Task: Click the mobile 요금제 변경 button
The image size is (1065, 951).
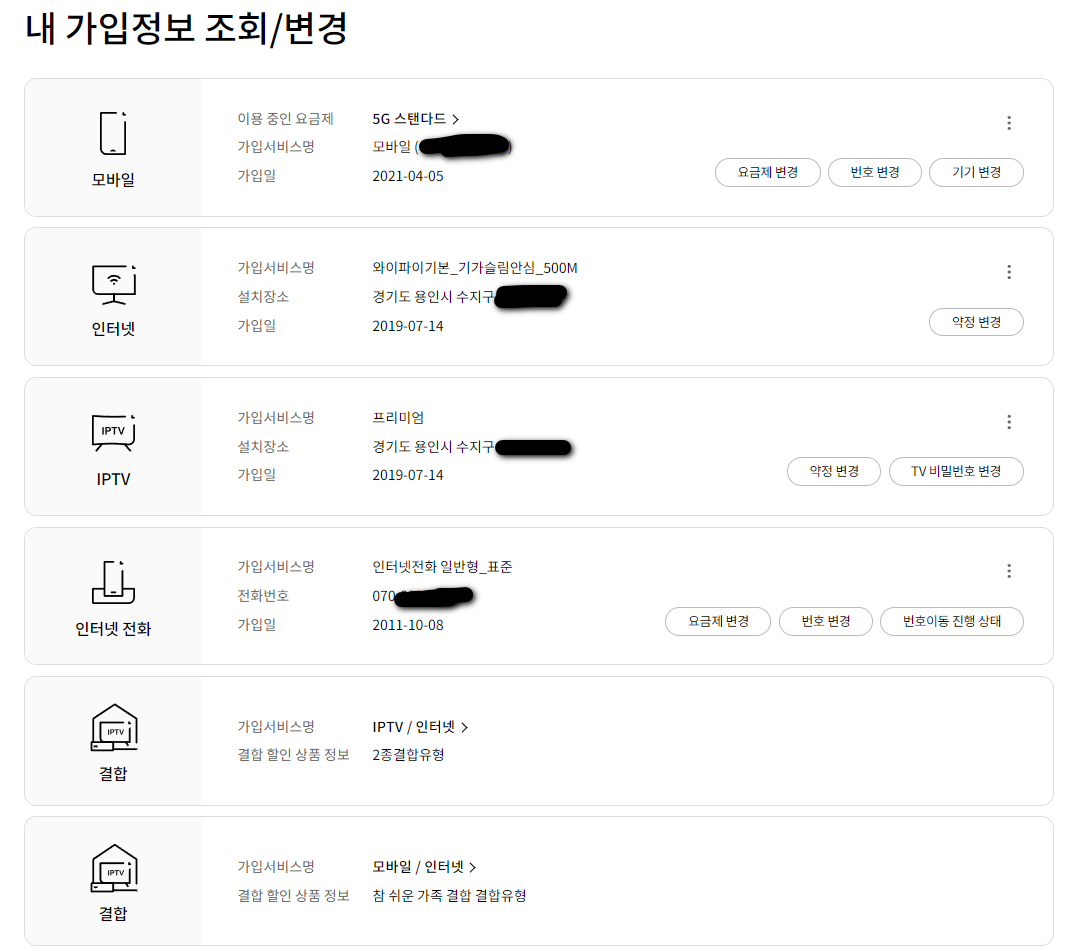Action: (x=767, y=172)
